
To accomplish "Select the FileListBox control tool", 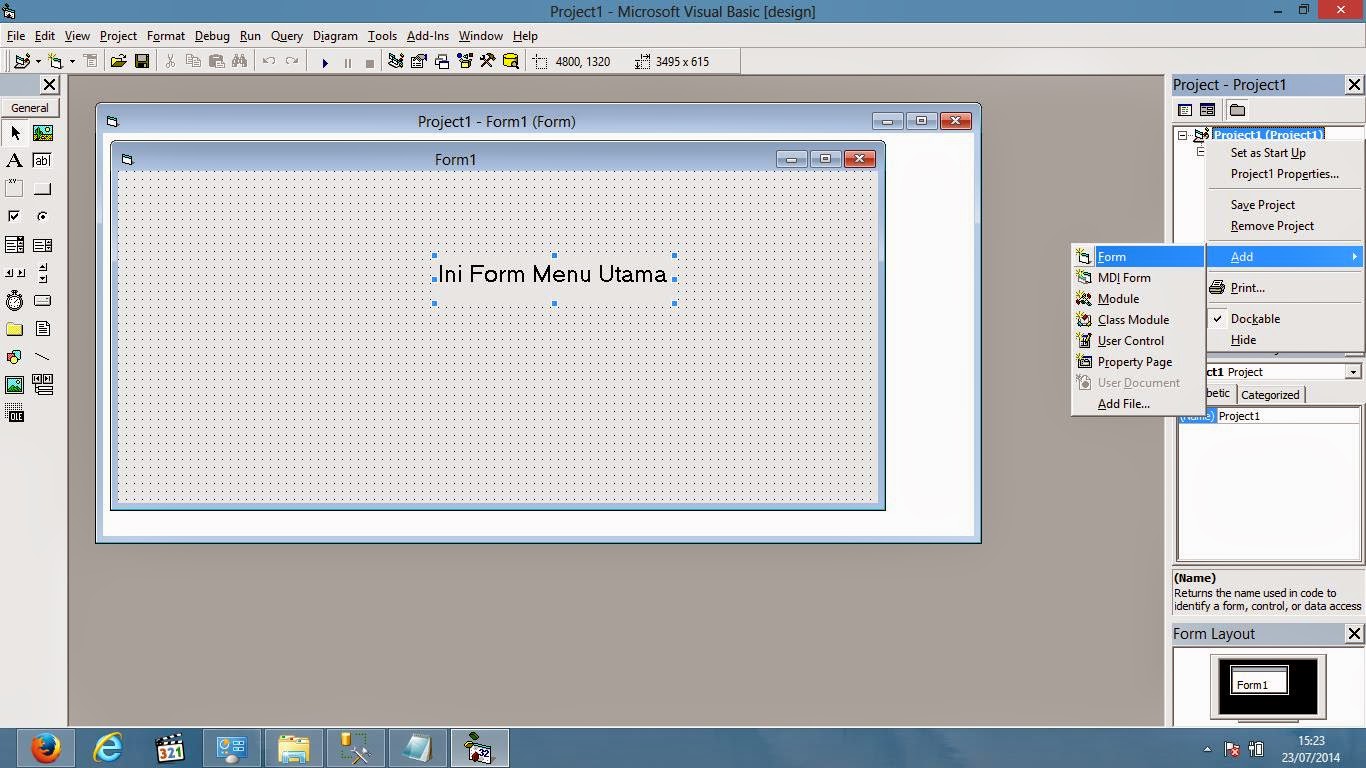I will click(43, 329).
